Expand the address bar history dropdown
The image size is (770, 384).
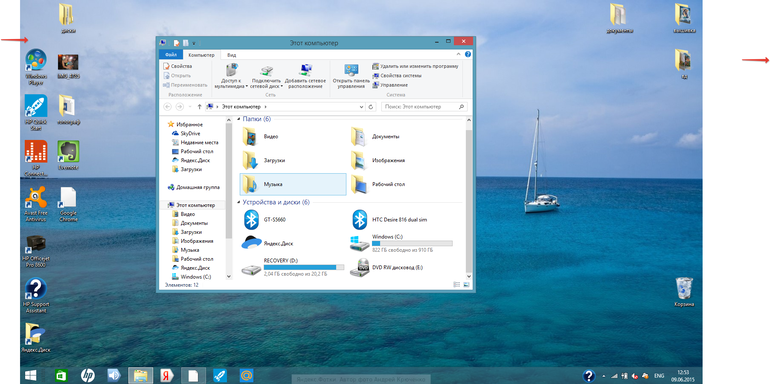point(362,107)
